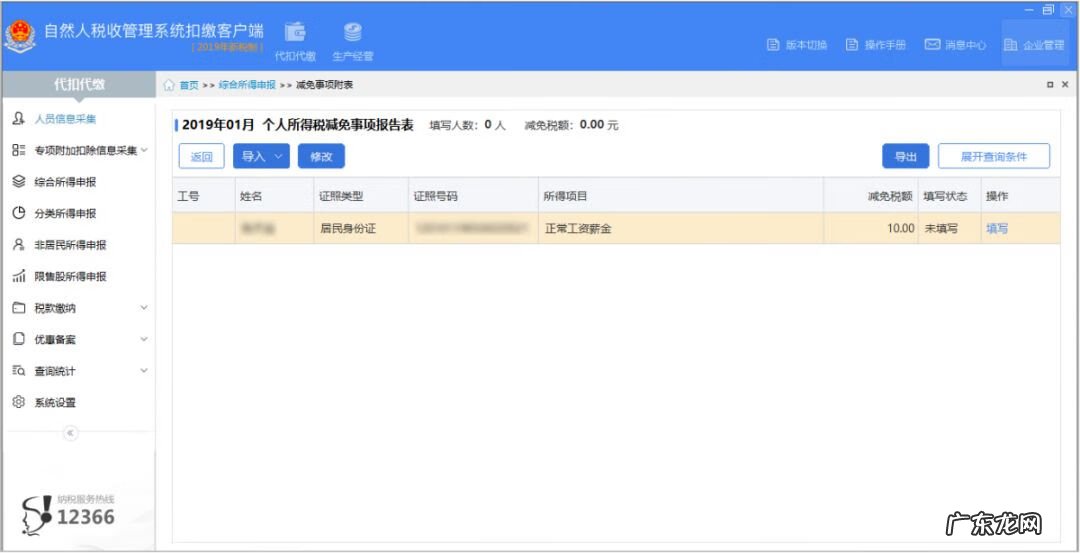Screen dimensions: 1080x553
Task: Open 非居民所得申报 menu item
Action: click(70, 245)
